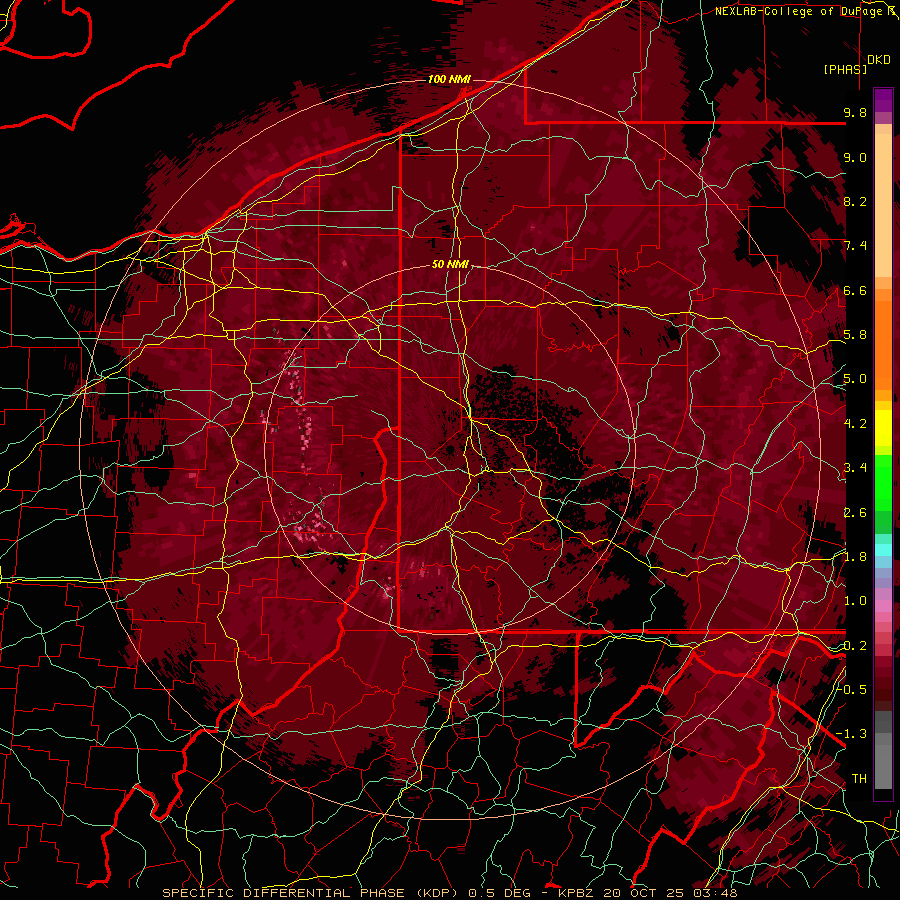
Task: Click the 9.0 legend value
Action: click(x=855, y=157)
